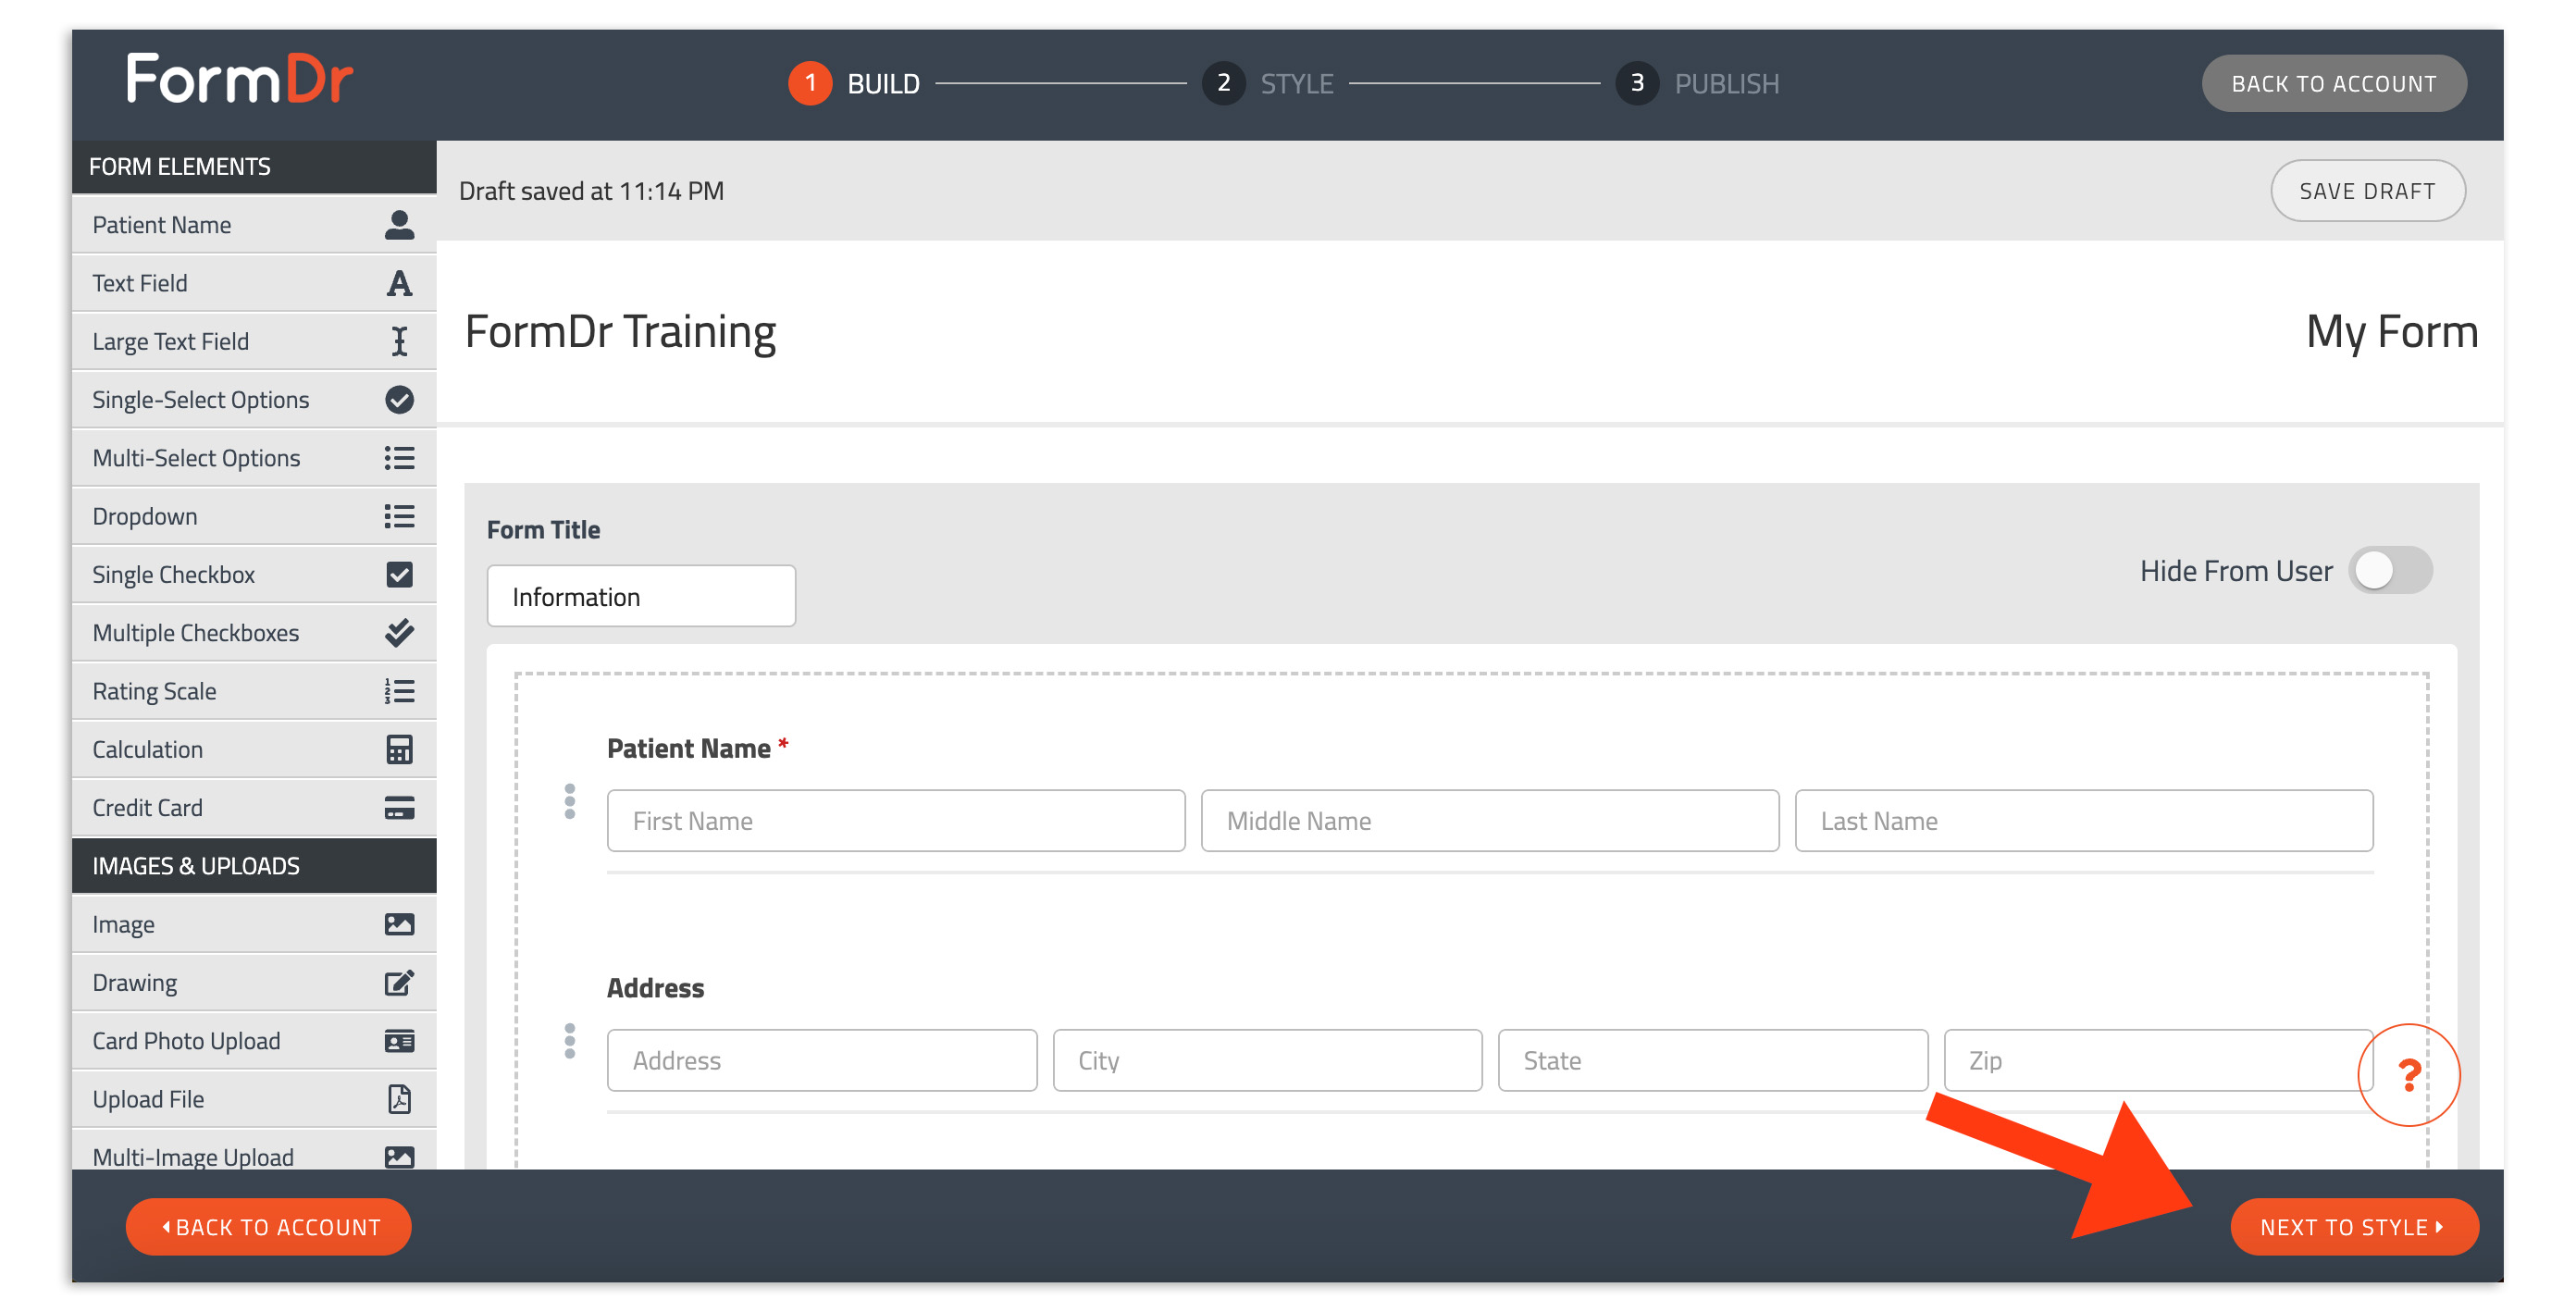Add a Credit Card element

pyautogui.click(x=254, y=807)
